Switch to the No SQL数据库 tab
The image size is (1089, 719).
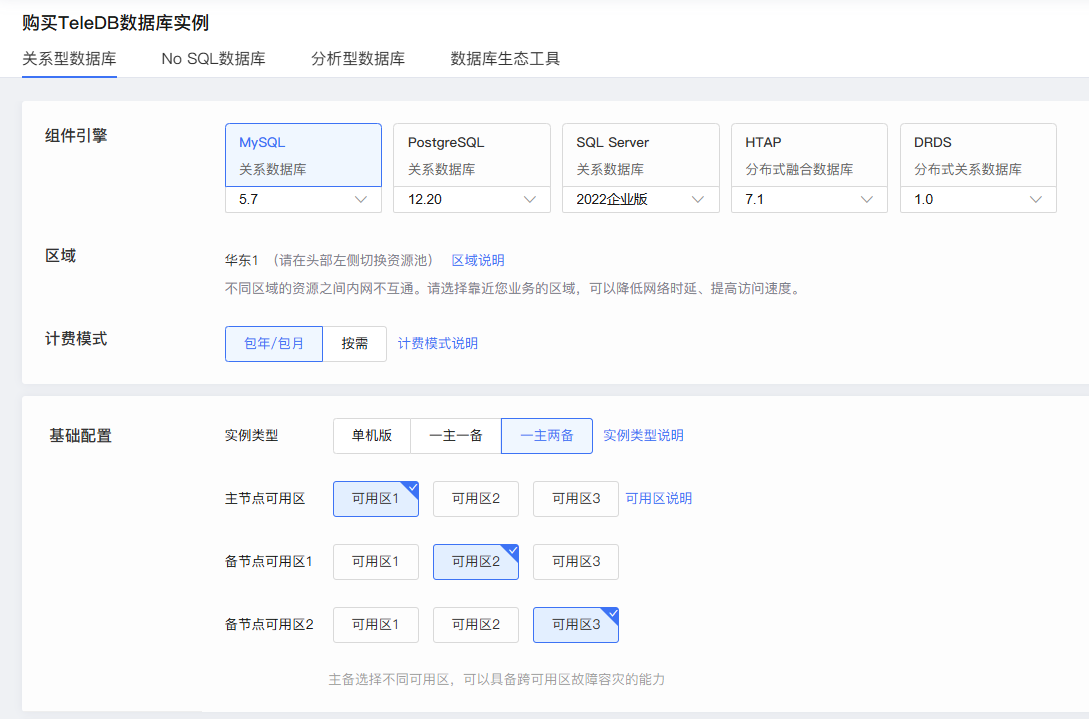coord(213,58)
